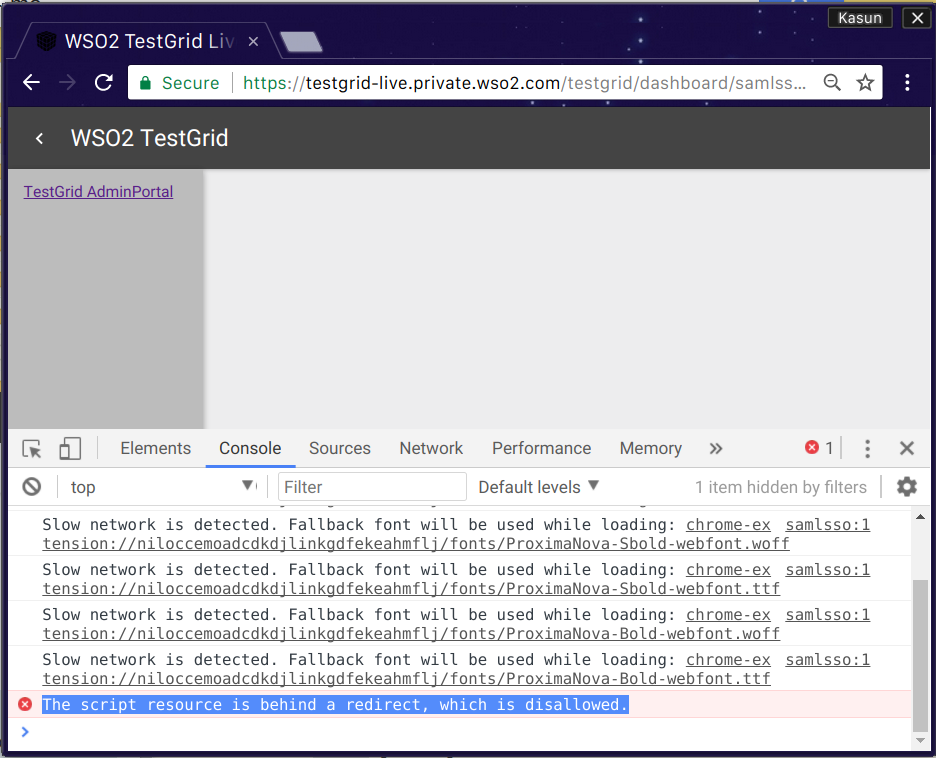This screenshot has height=758, width=936.
Task: Open the zoom magnifier icon in address bar
Action: point(832,82)
